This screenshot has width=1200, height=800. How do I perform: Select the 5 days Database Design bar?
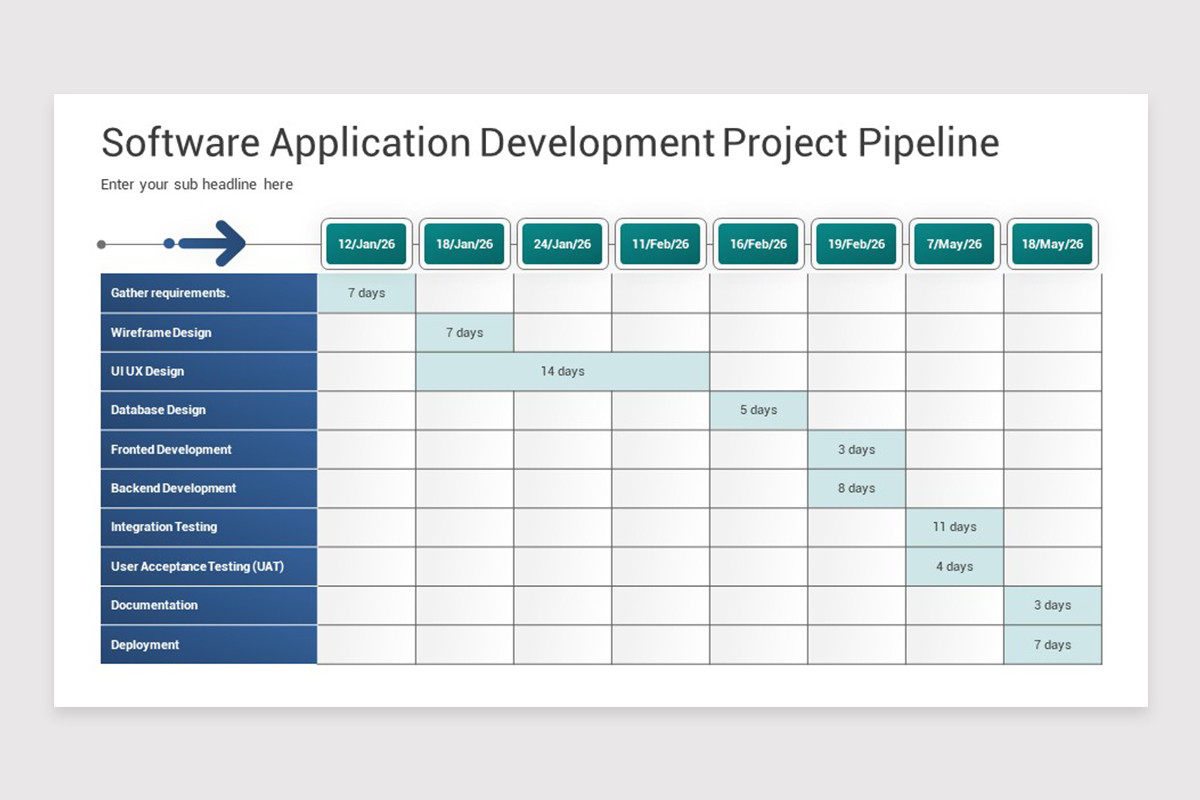pos(757,410)
